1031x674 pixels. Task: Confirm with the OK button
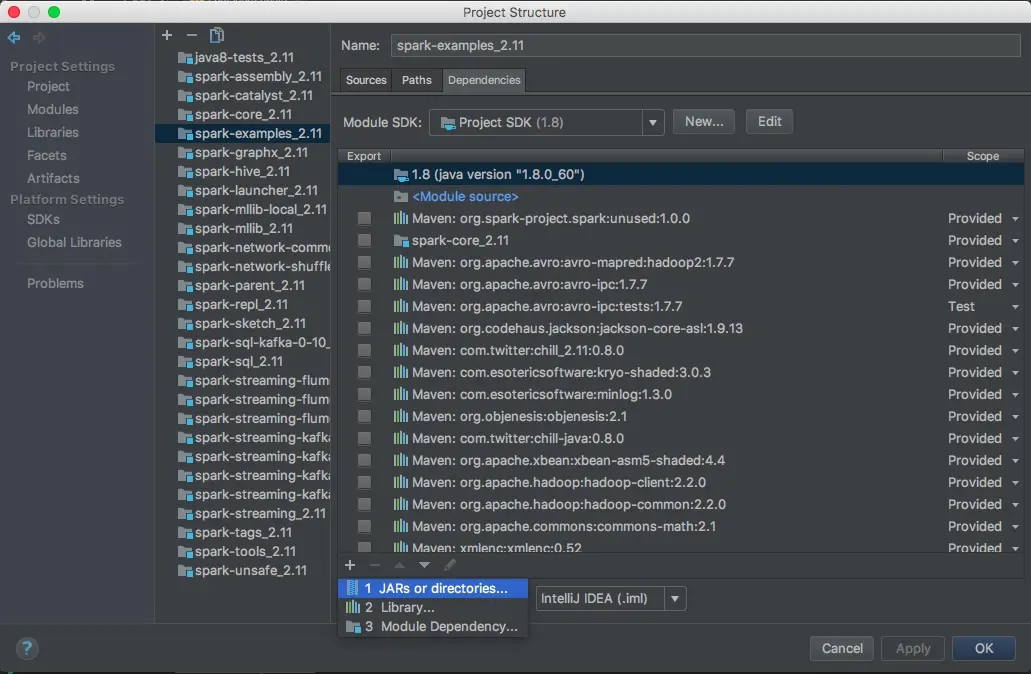(x=984, y=648)
